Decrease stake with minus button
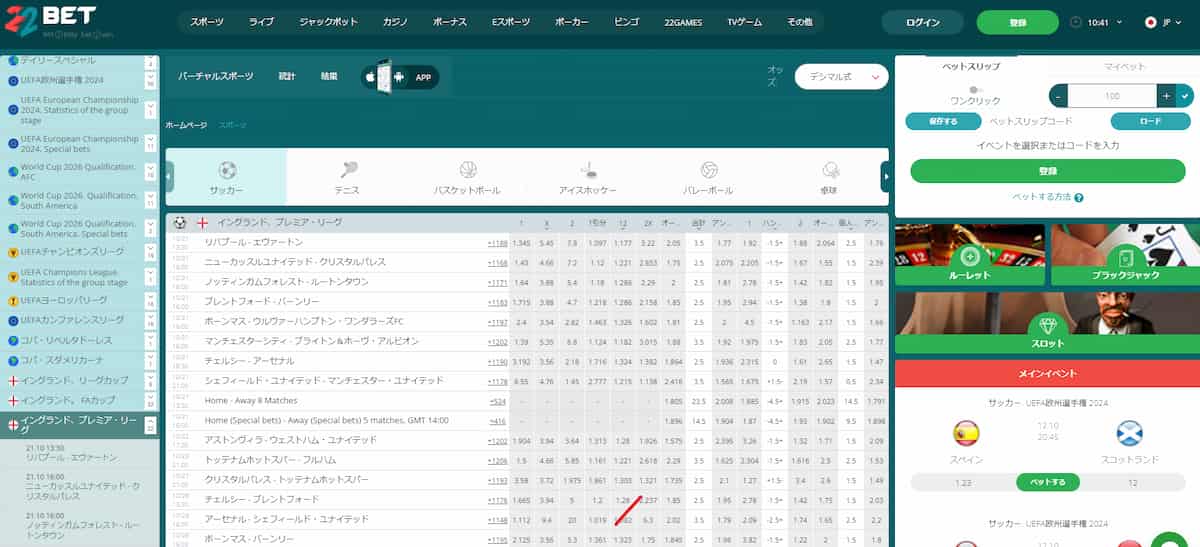The height and width of the screenshot is (547, 1200). coord(1059,96)
